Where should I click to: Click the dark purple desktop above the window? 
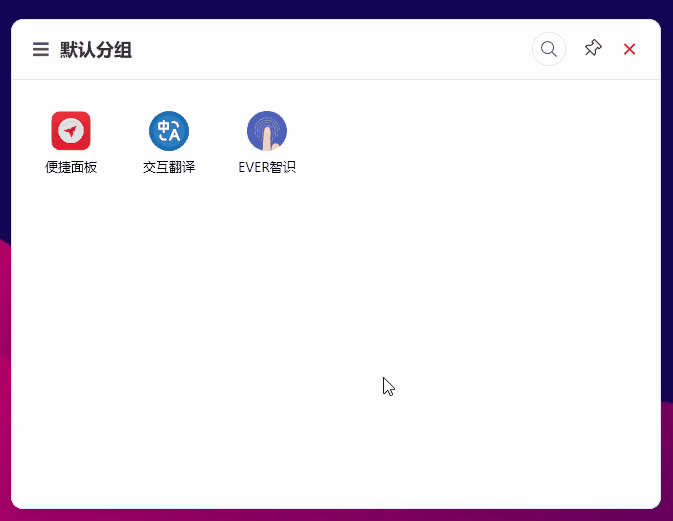pos(336,8)
